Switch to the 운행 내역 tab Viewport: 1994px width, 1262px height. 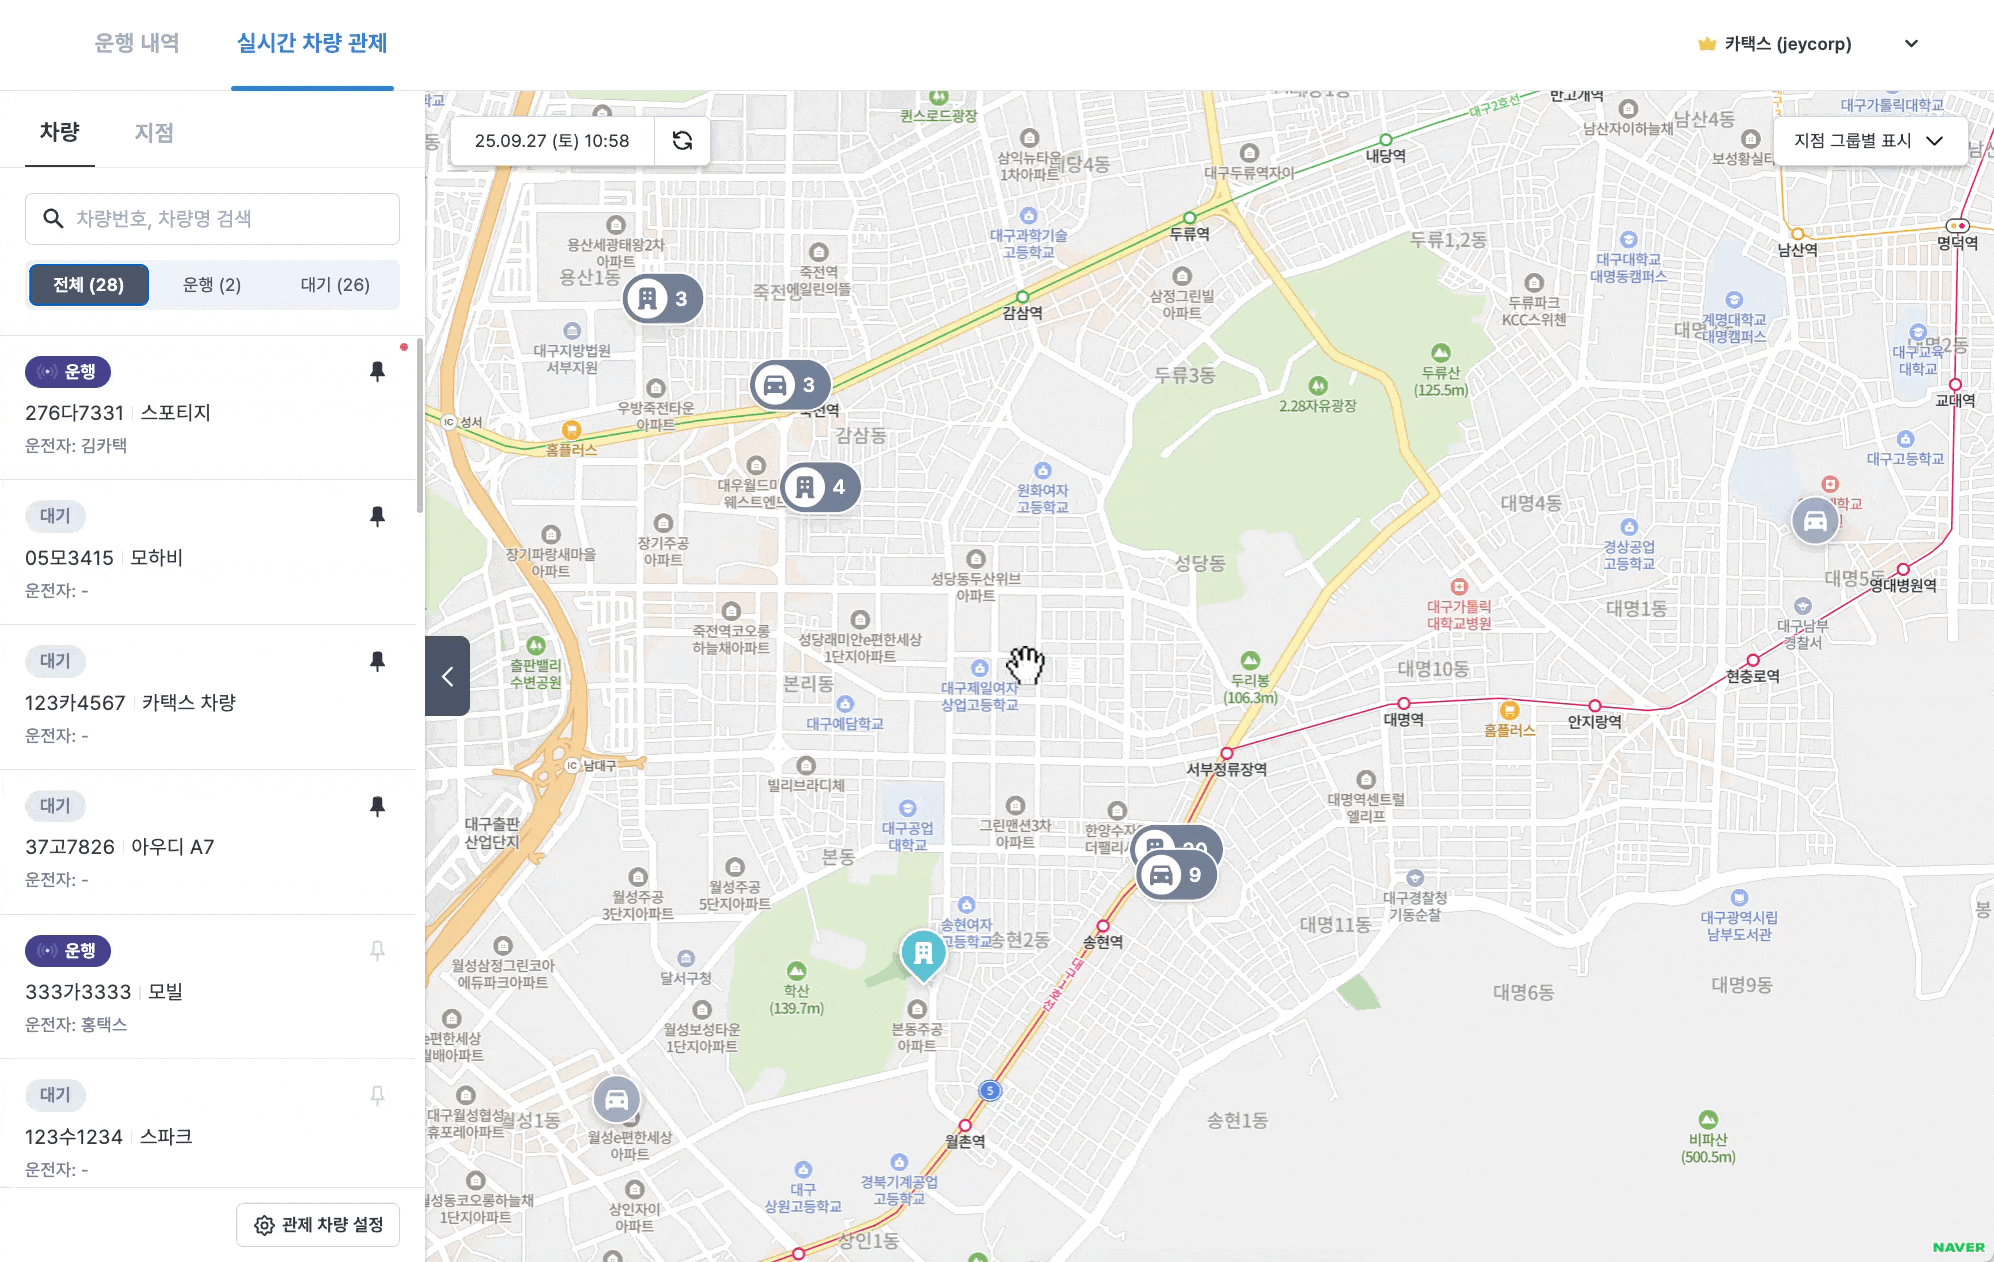coord(137,43)
